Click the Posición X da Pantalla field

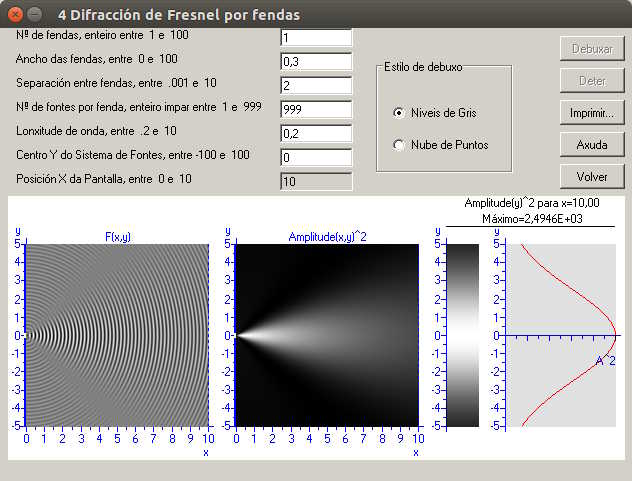point(316,181)
